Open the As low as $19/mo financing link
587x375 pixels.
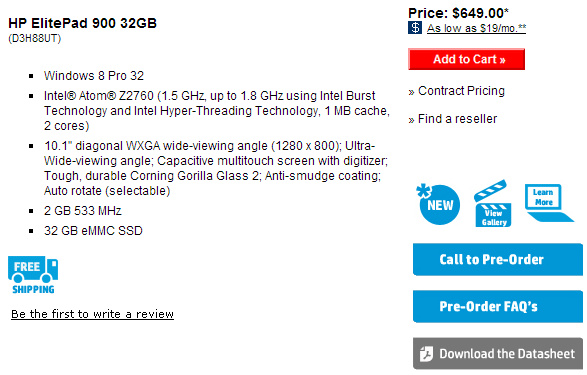click(x=476, y=28)
